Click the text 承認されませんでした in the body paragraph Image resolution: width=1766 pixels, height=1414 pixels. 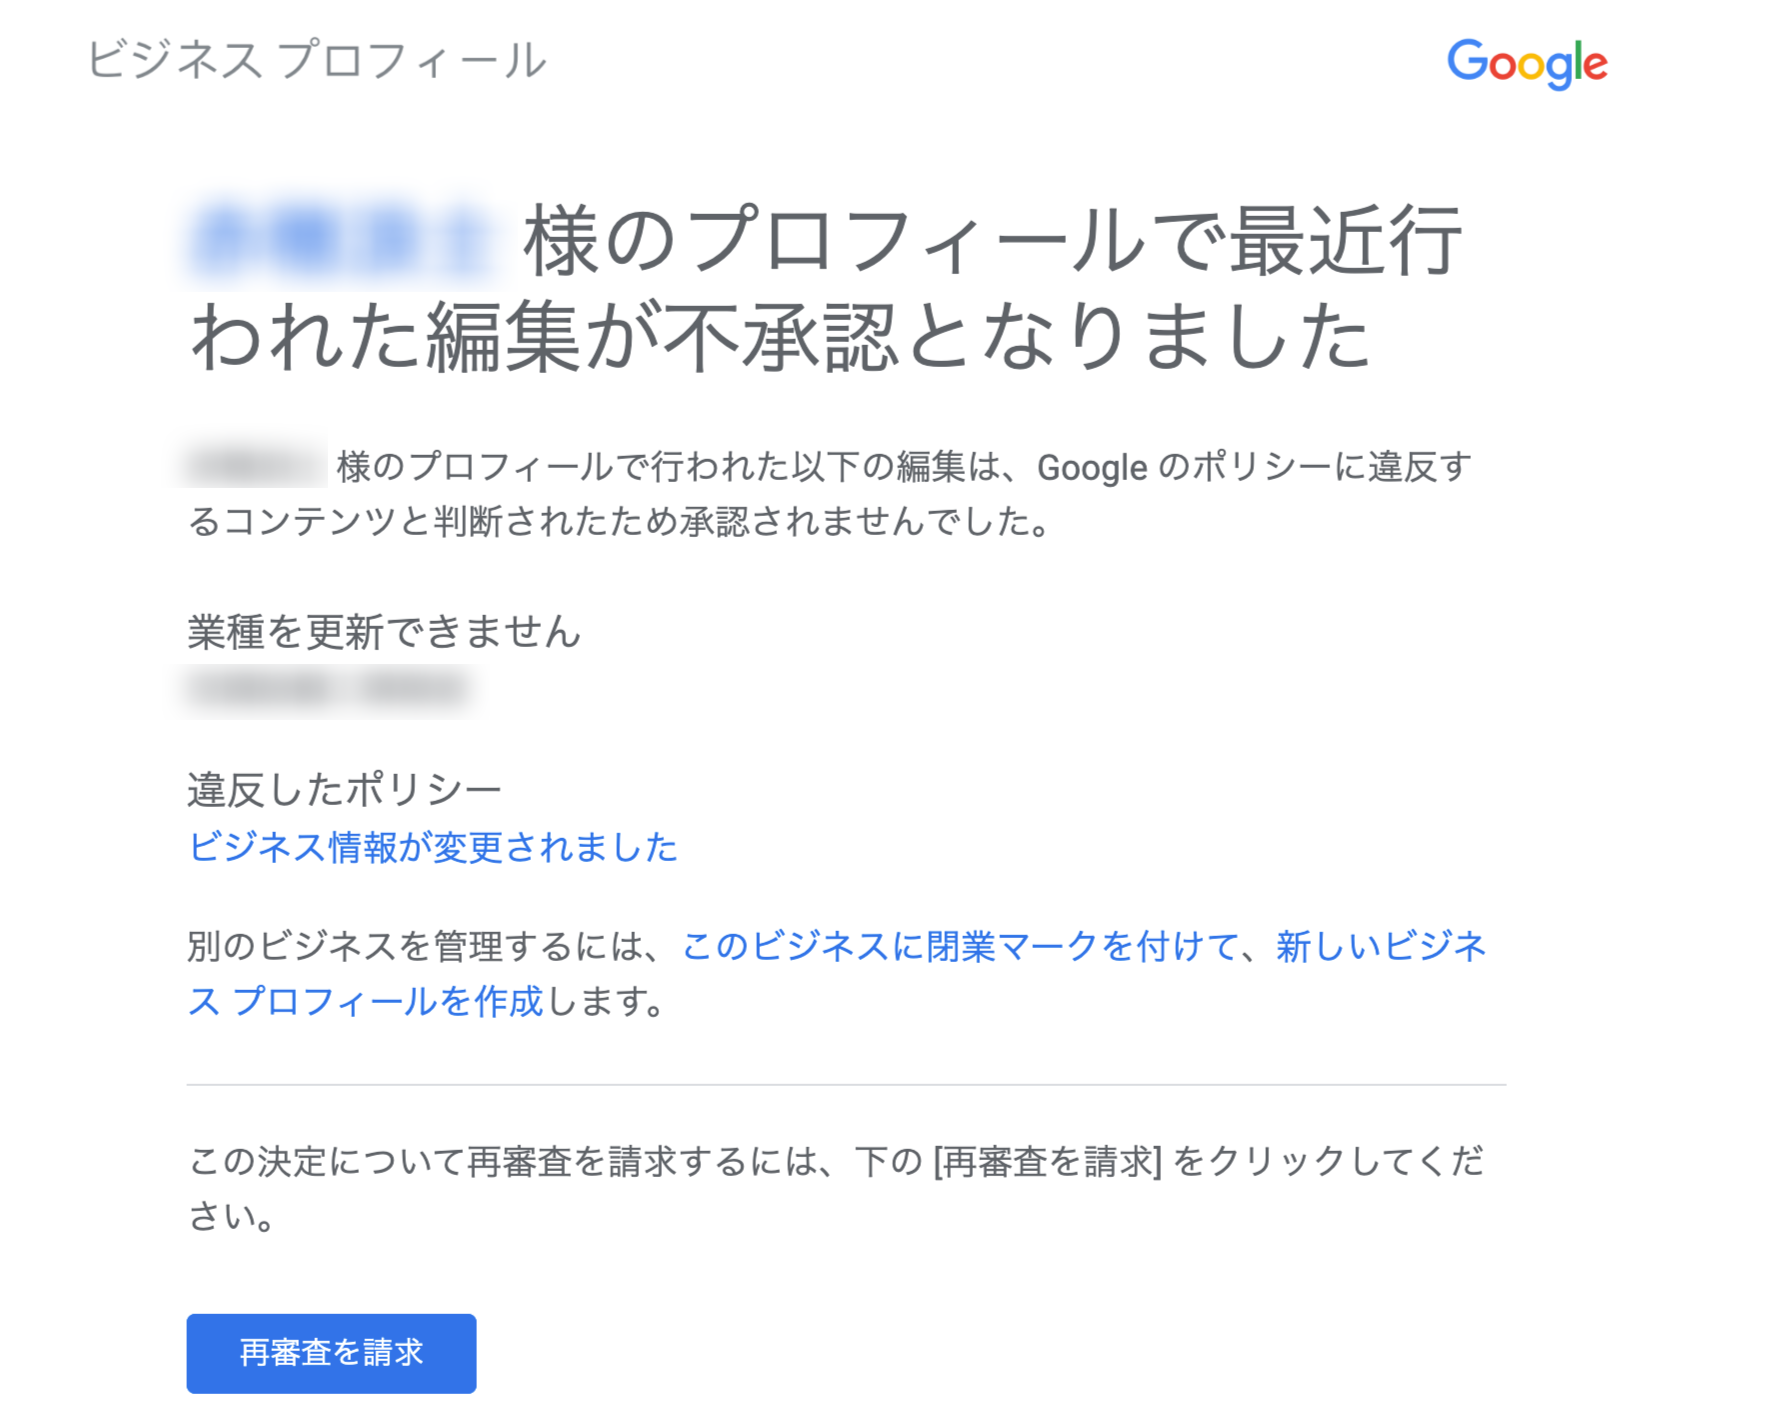click(853, 521)
